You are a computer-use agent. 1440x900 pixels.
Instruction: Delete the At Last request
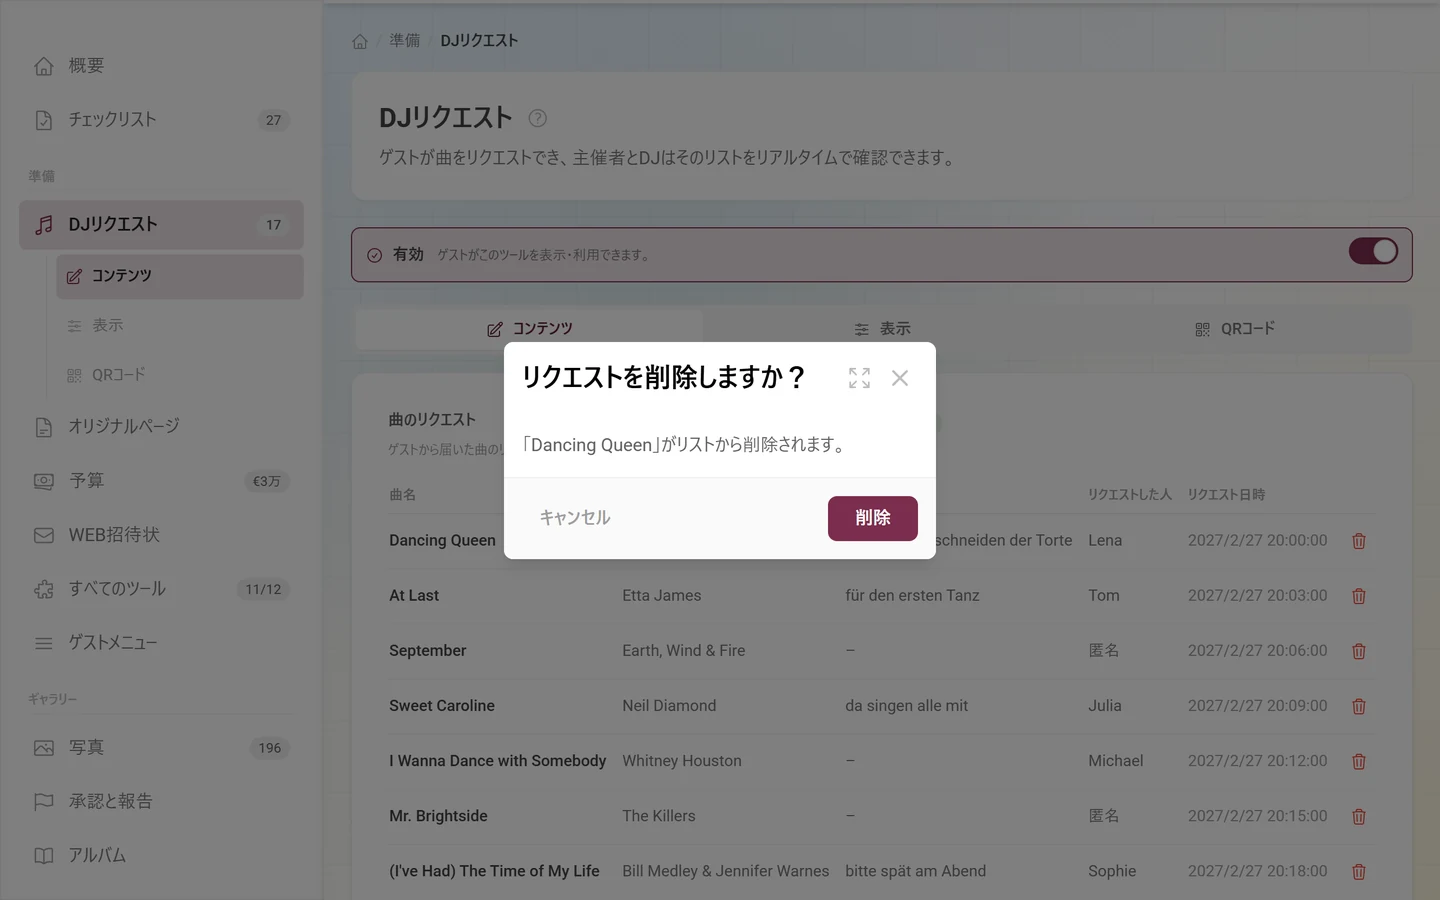[1359, 596]
